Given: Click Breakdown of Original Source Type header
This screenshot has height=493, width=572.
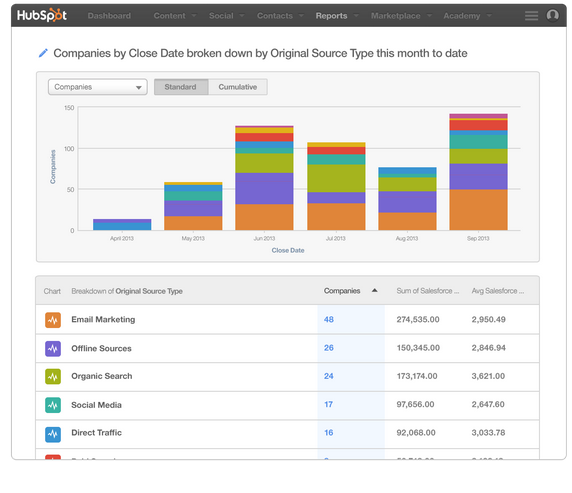Looking at the screenshot, I should [127, 291].
